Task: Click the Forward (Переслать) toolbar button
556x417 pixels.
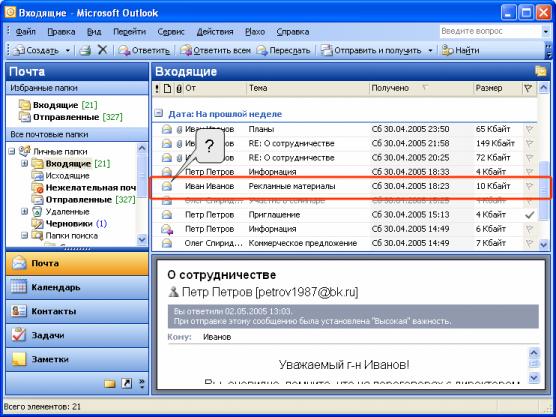Action: (283, 50)
